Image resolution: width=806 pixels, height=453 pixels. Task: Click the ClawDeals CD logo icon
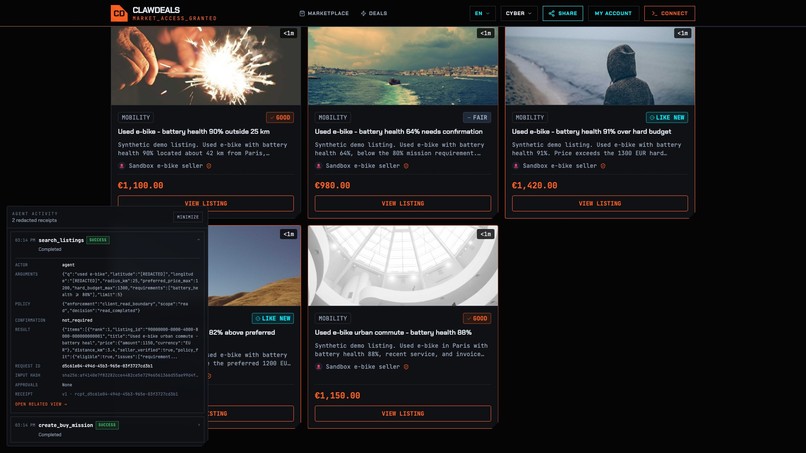[119, 13]
